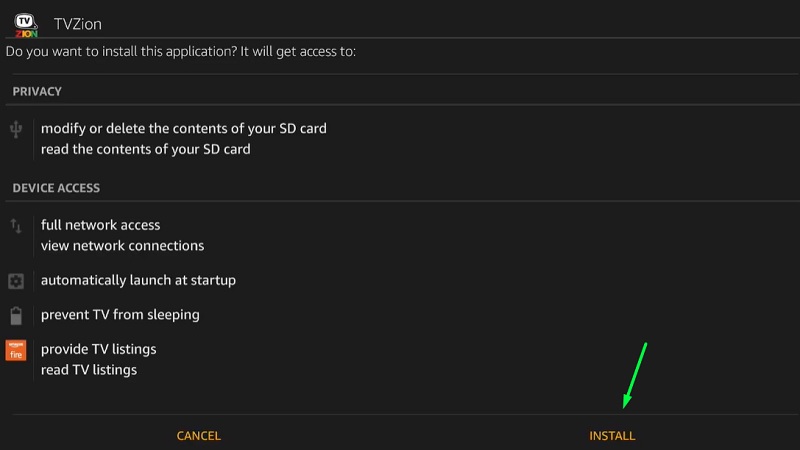This screenshot has height=450, width=800.
Task: Click the battery sleep permission icon
Action: pos(16,315)
